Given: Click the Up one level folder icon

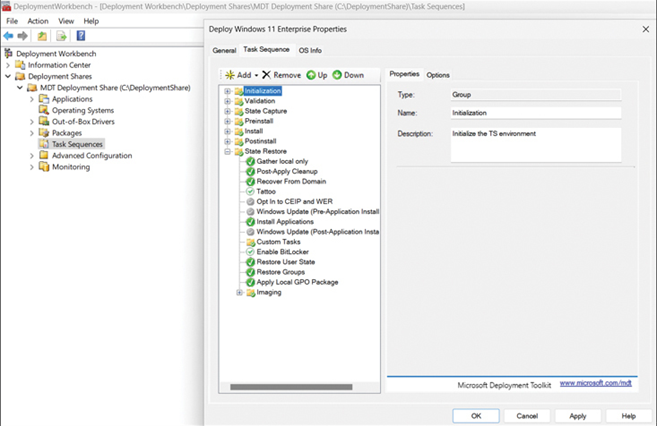Looking at the screenshot, I should pos(42,36).
